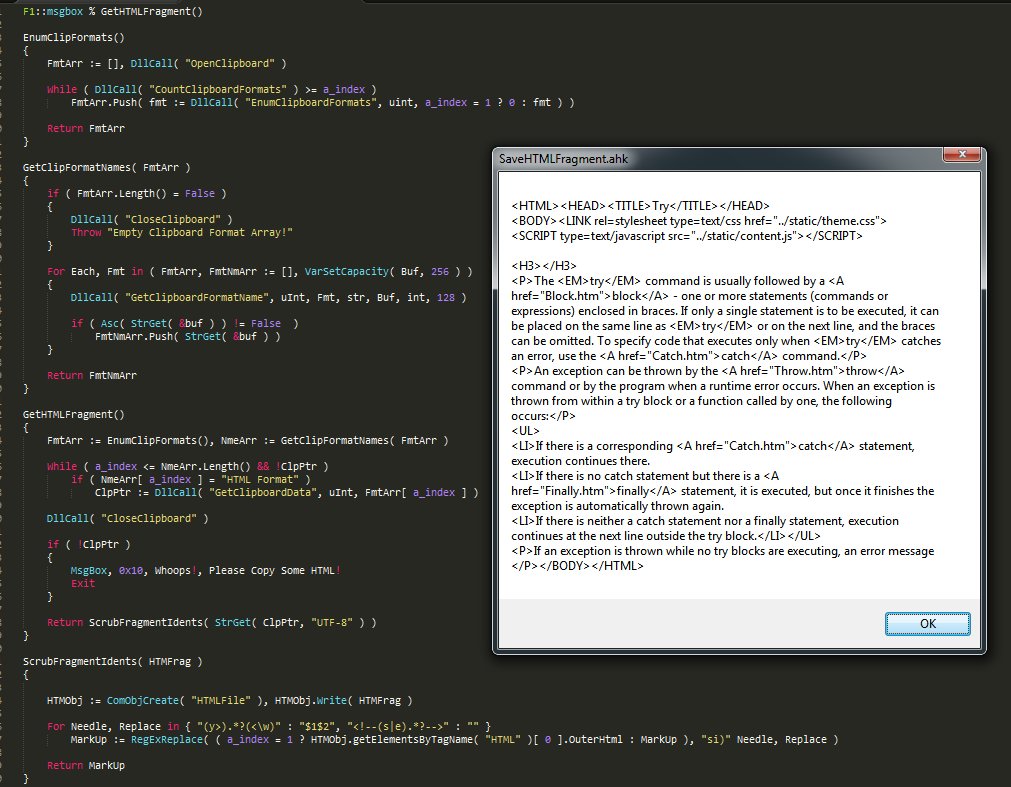Click the "GetClipboardFormatName" DllCall line

(268, 298)
